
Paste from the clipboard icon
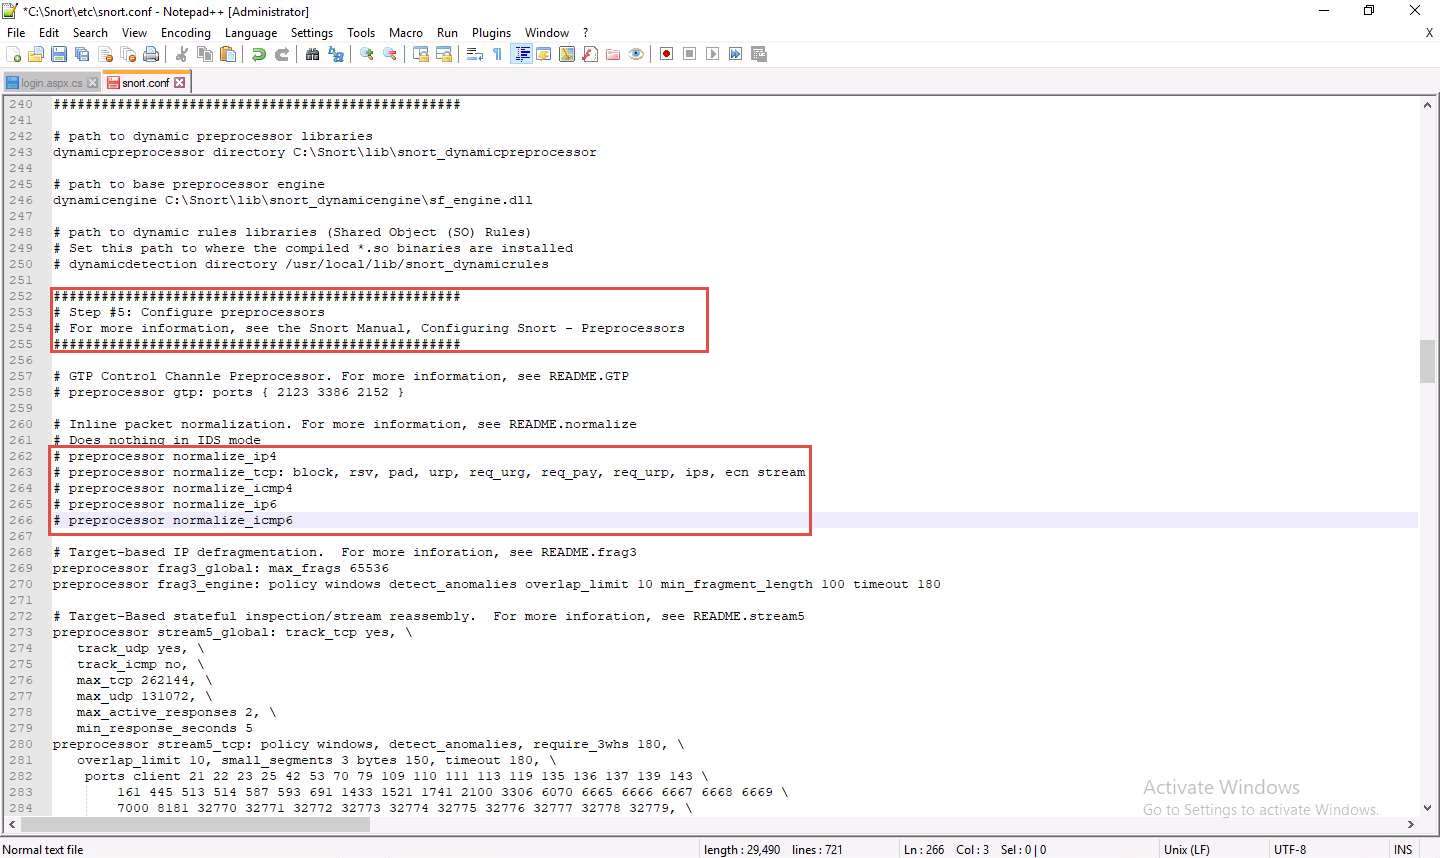[228, 54]
